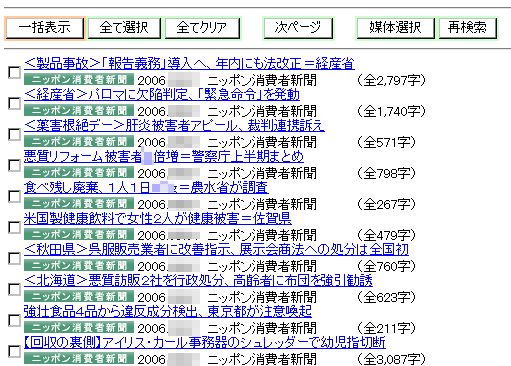The image size is (511, 366).
Task: Open link 【回収の裏側】アイリス・カール事務器
Action: click(x=205, y=342)
